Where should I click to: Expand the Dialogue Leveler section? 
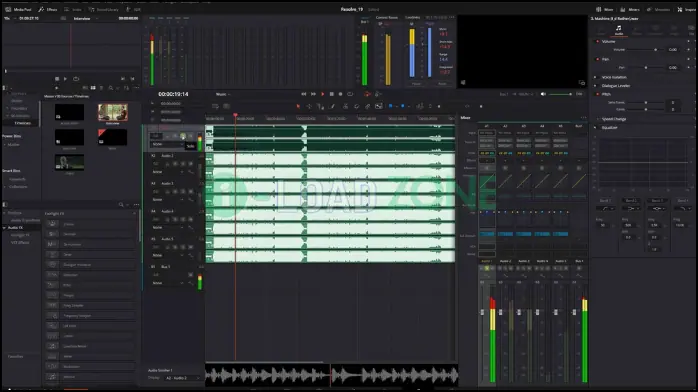tap(616, 86)
